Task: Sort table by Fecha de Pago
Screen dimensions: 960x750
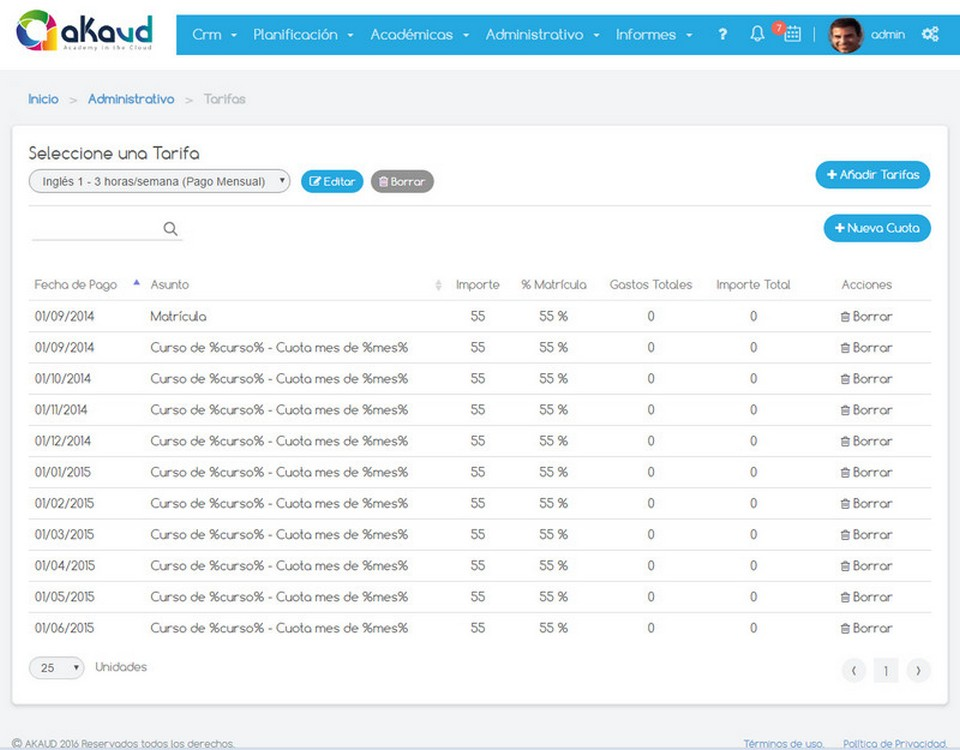Action: pyautogui.click(x=76, y=285)
